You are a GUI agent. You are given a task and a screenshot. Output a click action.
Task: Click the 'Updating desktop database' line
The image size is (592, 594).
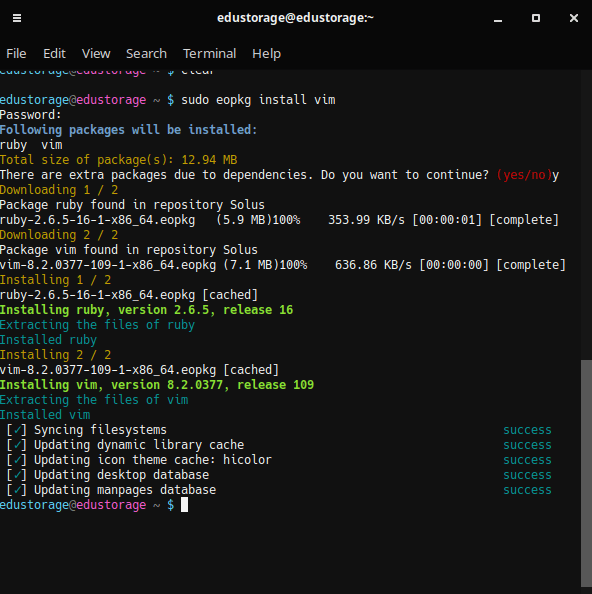(122, 475)
